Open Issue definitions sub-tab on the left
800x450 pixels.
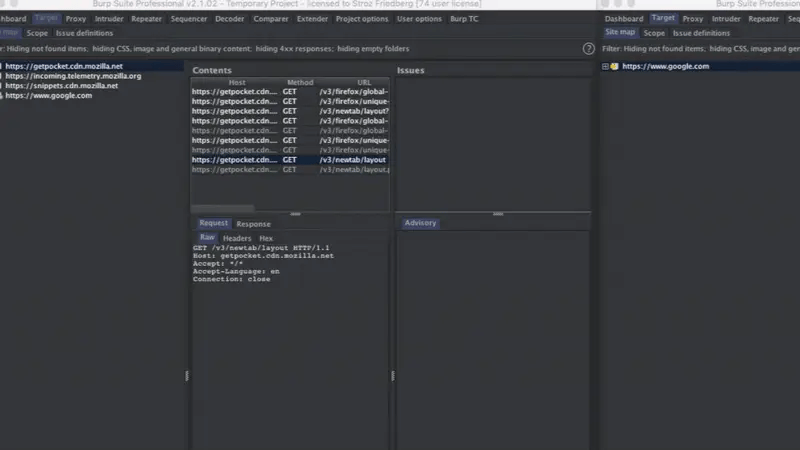click(85, 33)
